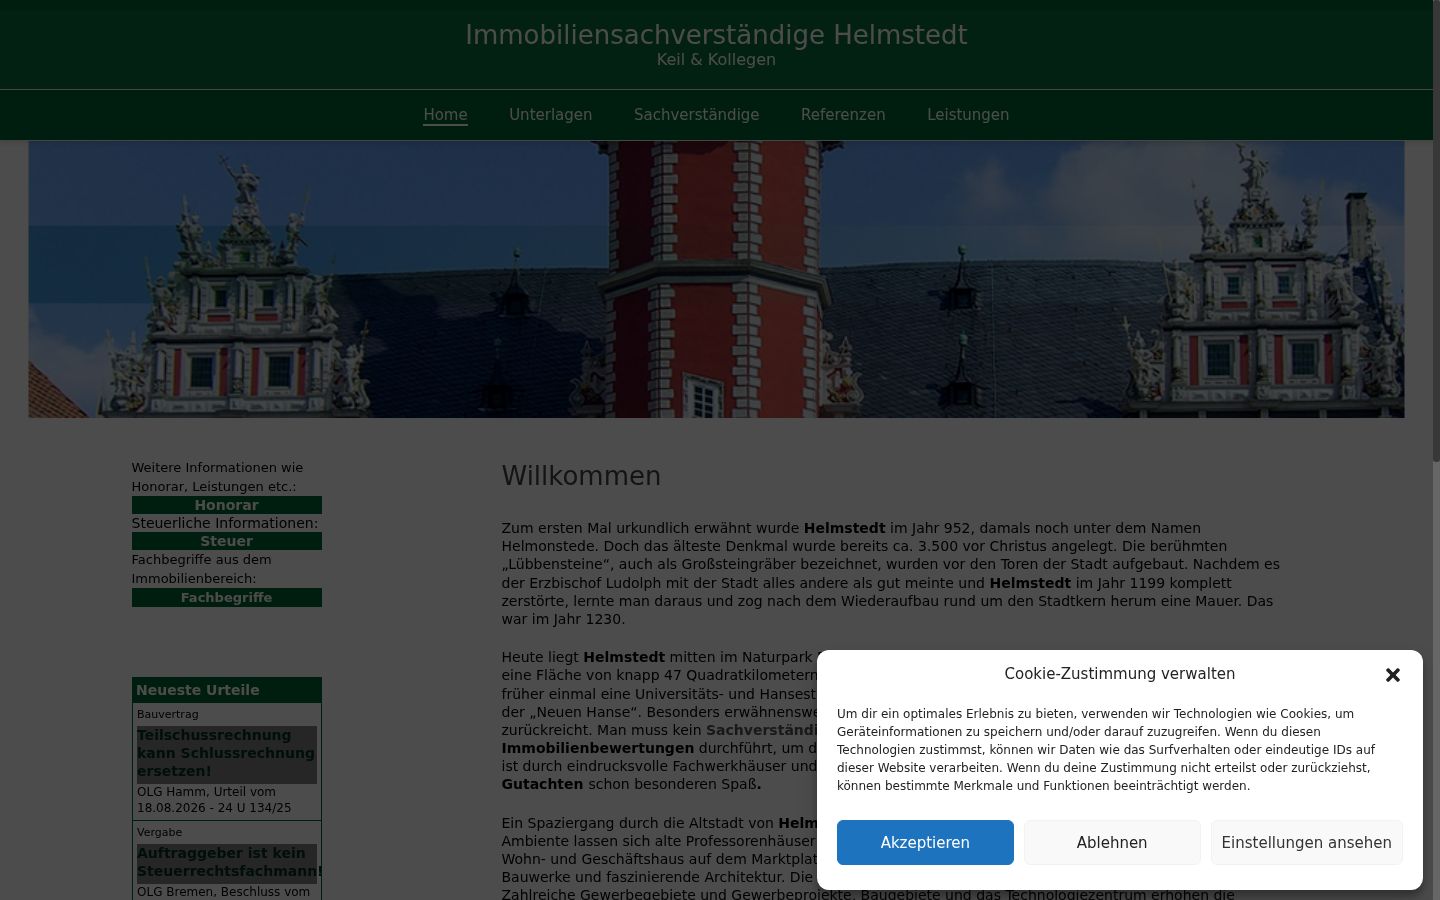Click the Willkommen heading
Image resolution: width=1440 pixels, height=900 pixels.
[581, 476]
